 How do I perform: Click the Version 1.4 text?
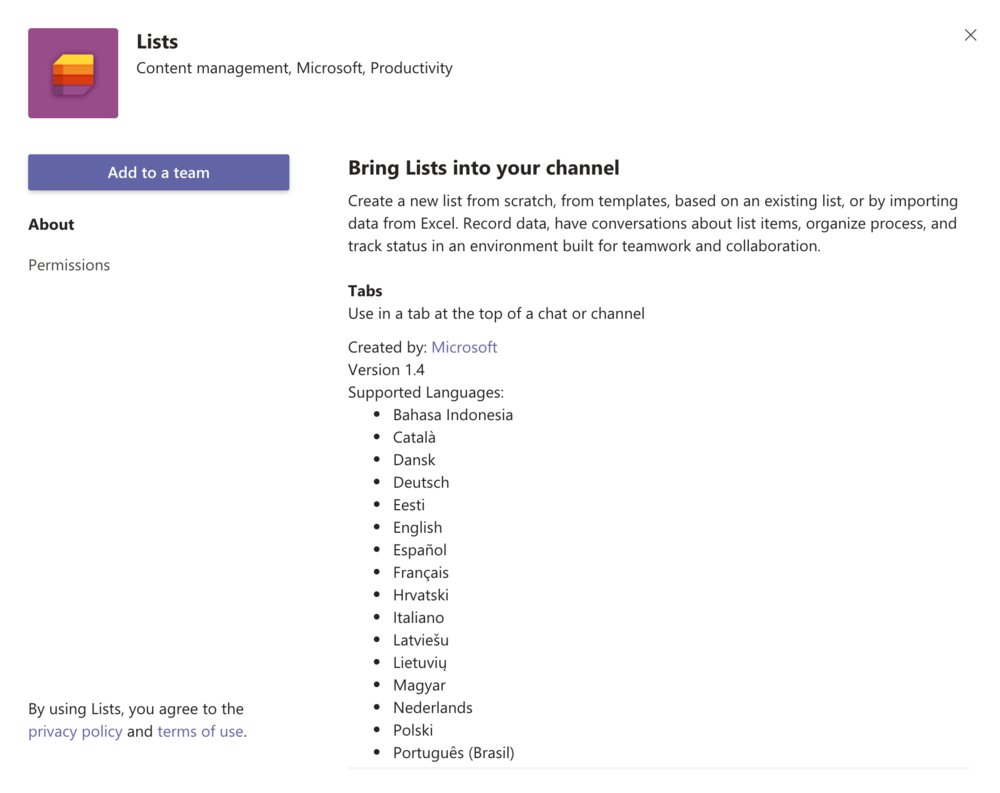[386, 369]
